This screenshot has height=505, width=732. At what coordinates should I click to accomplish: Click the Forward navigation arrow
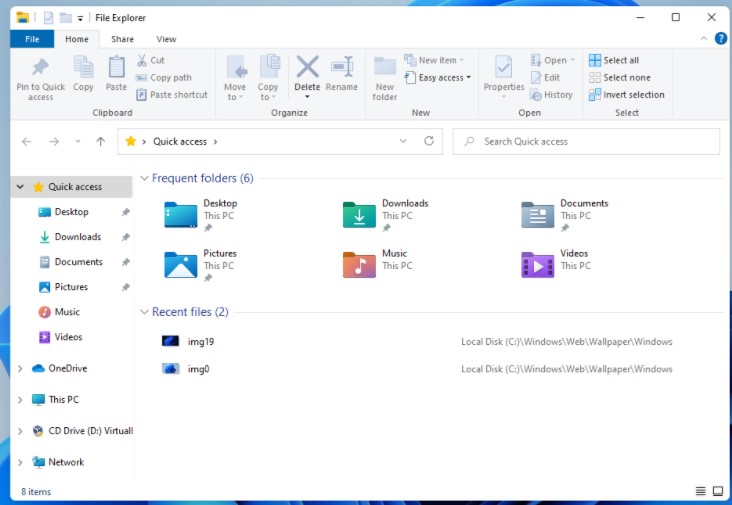[x=54, y=141]
